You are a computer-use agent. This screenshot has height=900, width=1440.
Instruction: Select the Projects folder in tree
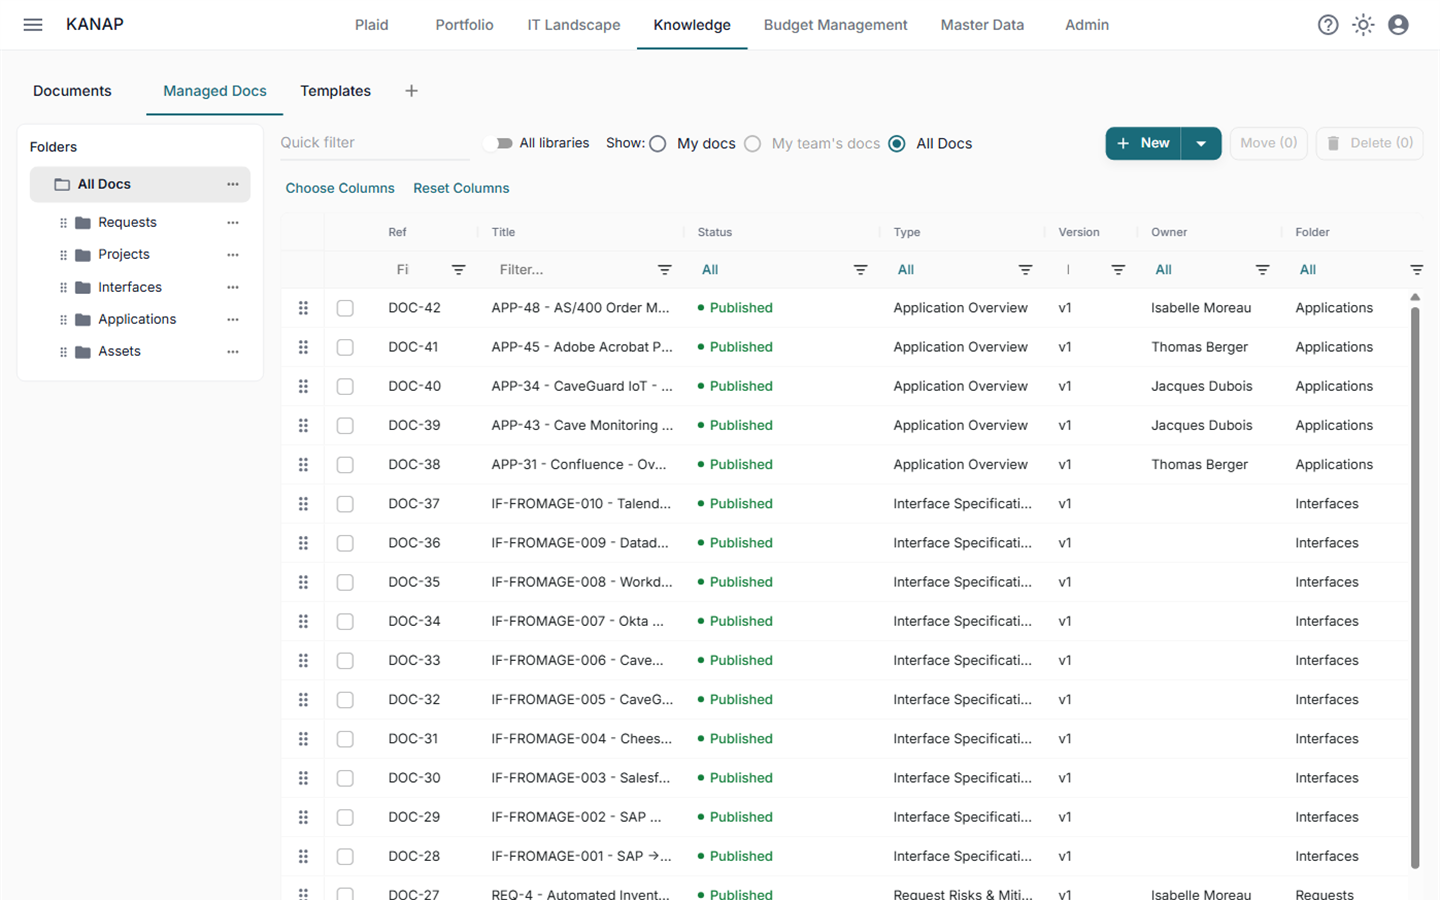124,255
